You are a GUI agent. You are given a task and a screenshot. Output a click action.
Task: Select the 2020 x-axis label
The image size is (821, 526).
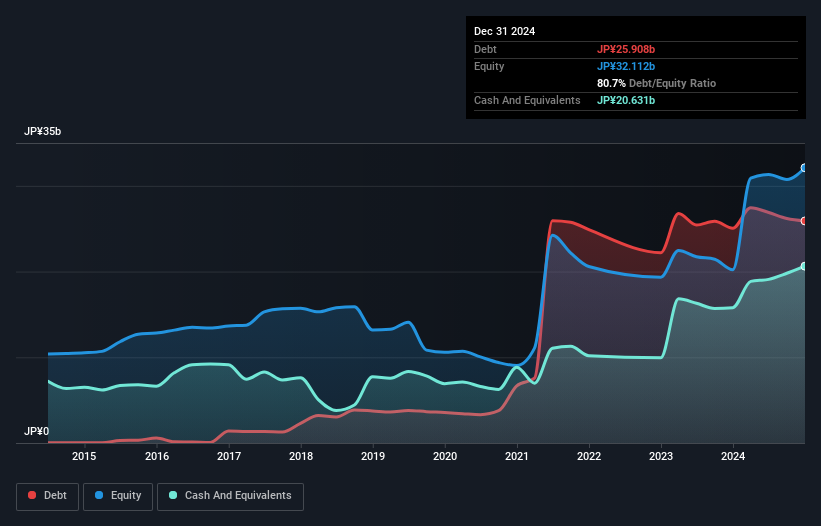tap(445, 456)
